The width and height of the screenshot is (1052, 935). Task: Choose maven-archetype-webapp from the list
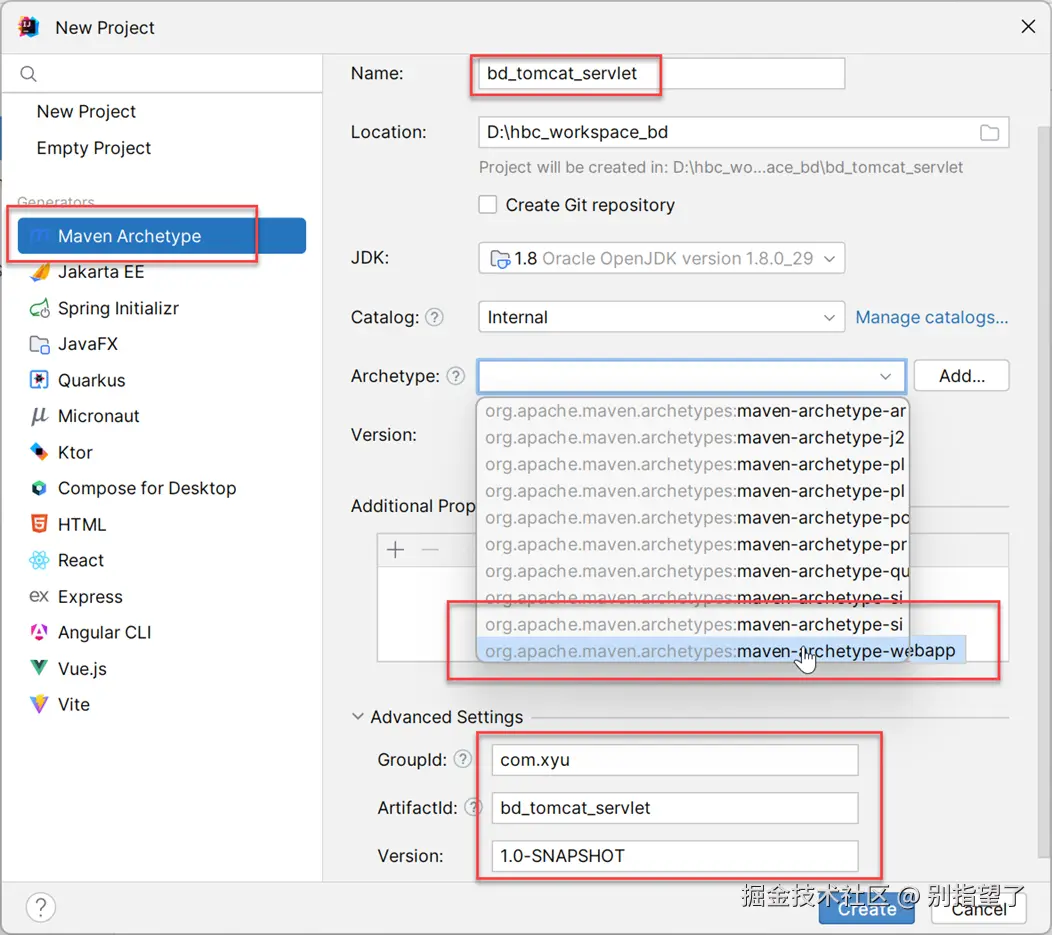click(x=721, y=651)
